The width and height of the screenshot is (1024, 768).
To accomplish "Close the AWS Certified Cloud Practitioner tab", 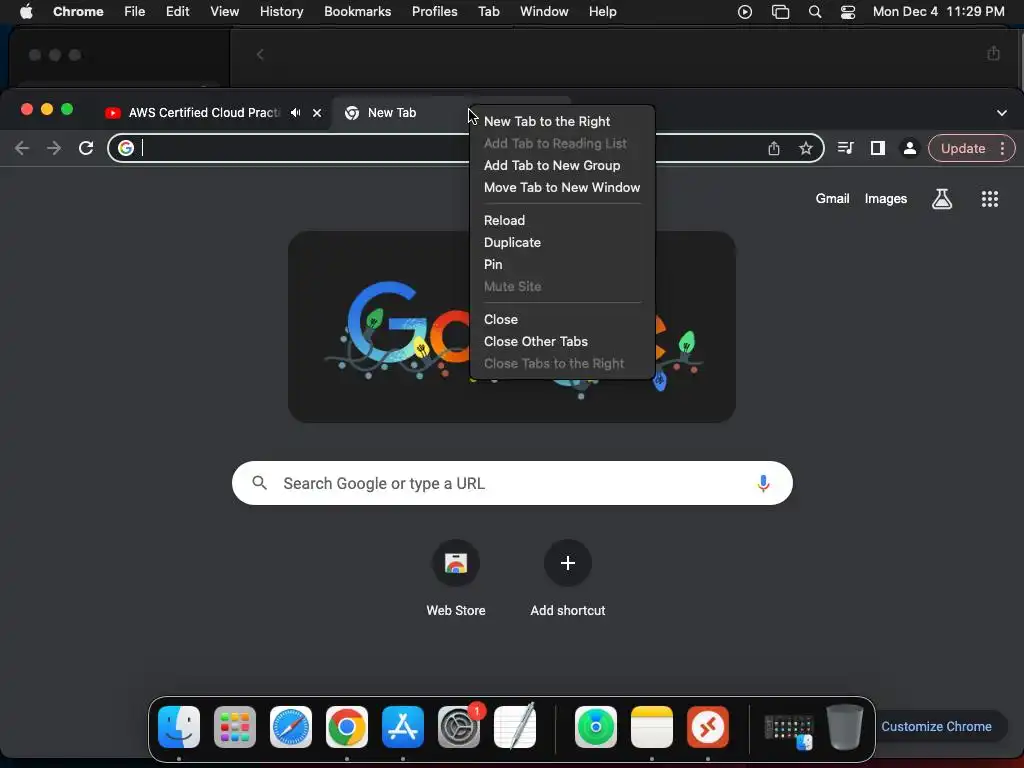I will tap(317, 112).
